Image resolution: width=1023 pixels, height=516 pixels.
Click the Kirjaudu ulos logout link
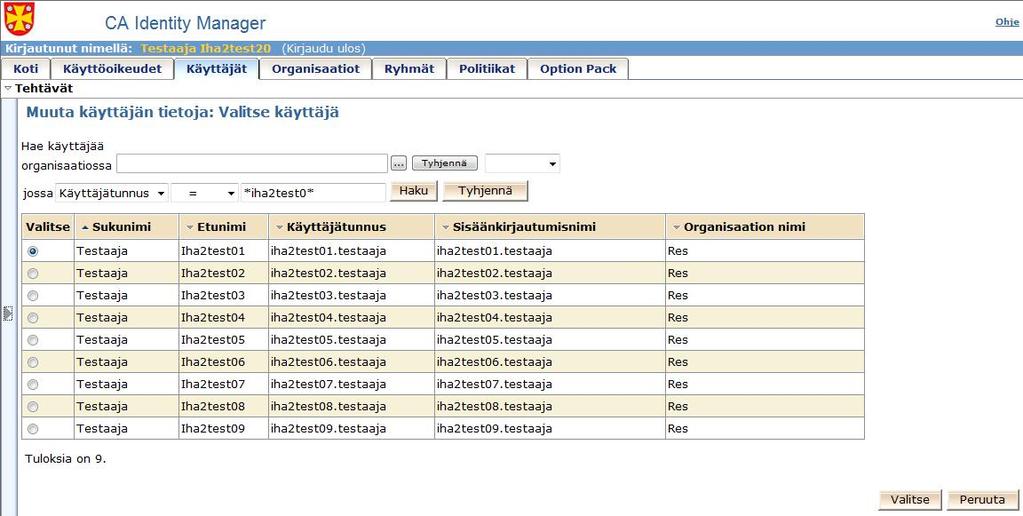pos(324,49)
